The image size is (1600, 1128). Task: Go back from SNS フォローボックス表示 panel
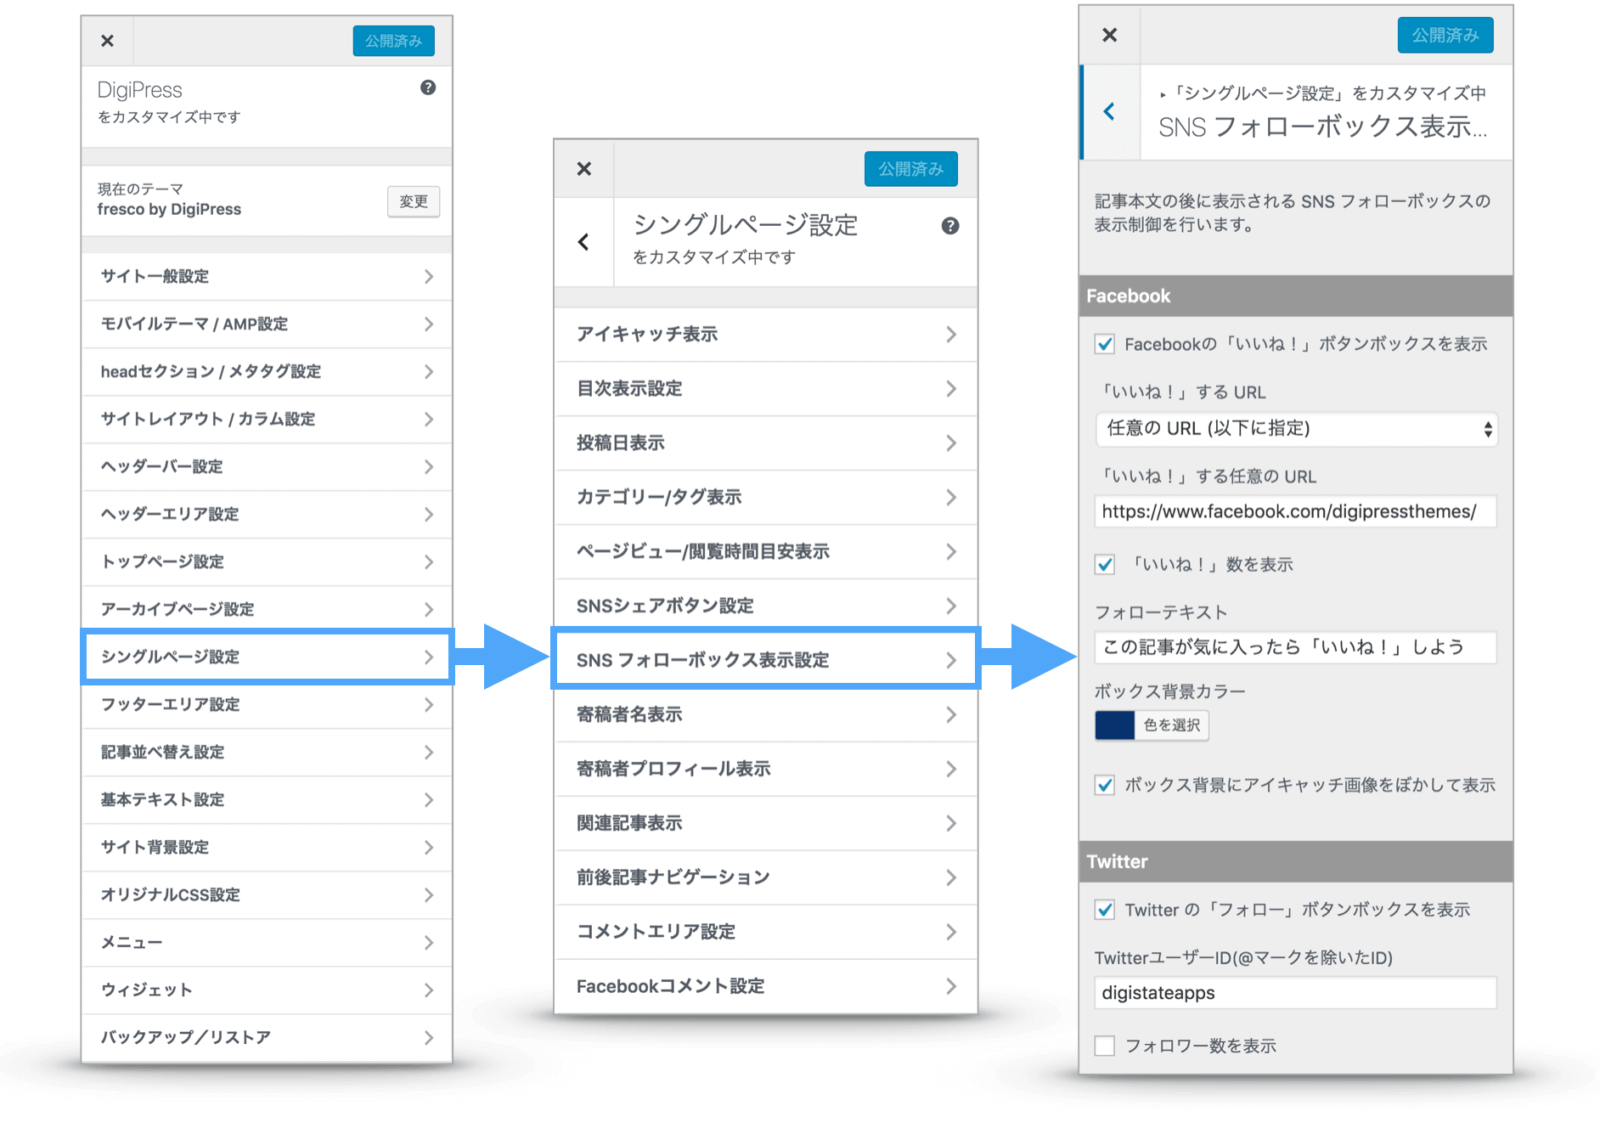click(x=1109, y=112)
